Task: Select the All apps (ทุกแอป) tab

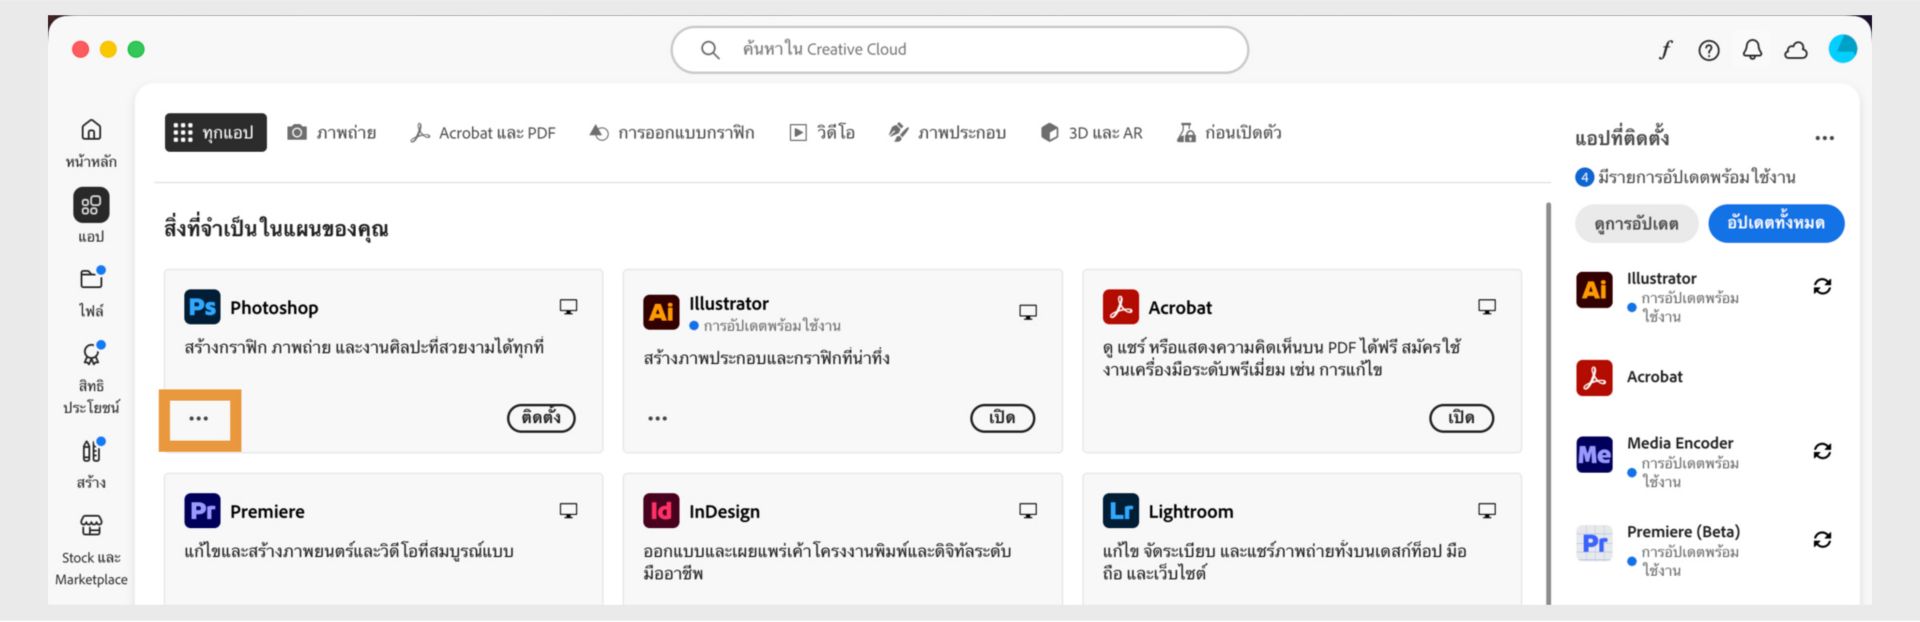Action: [x=216, y=132]
